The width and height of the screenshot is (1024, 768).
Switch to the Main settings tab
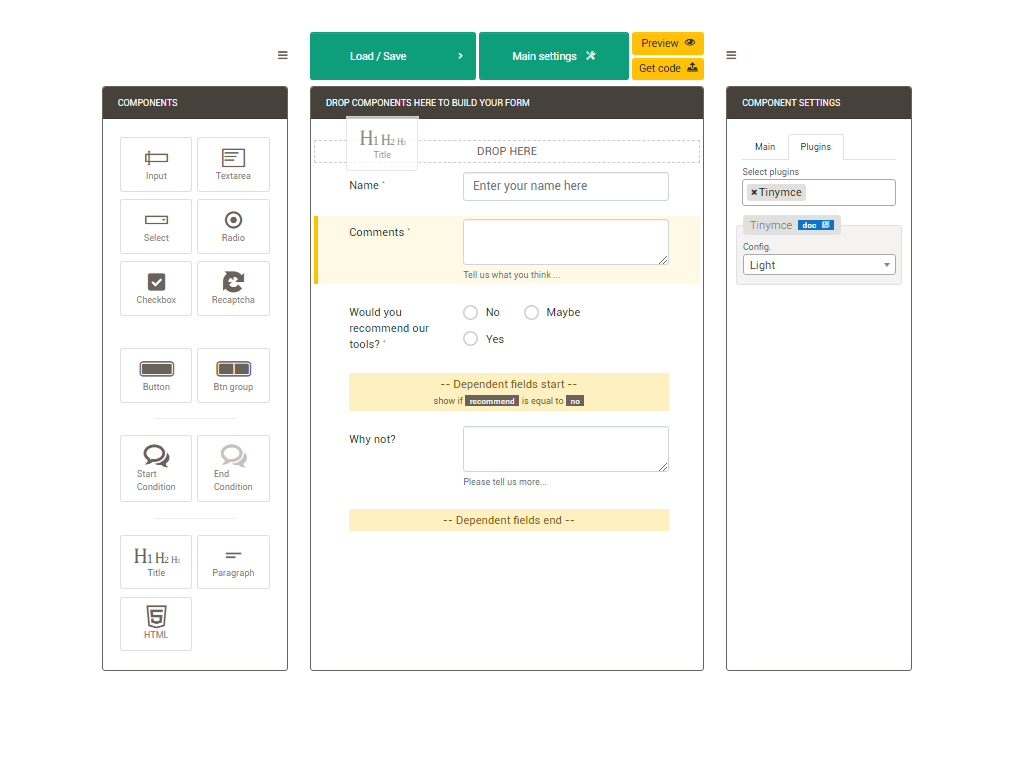[x=553, y=56]
